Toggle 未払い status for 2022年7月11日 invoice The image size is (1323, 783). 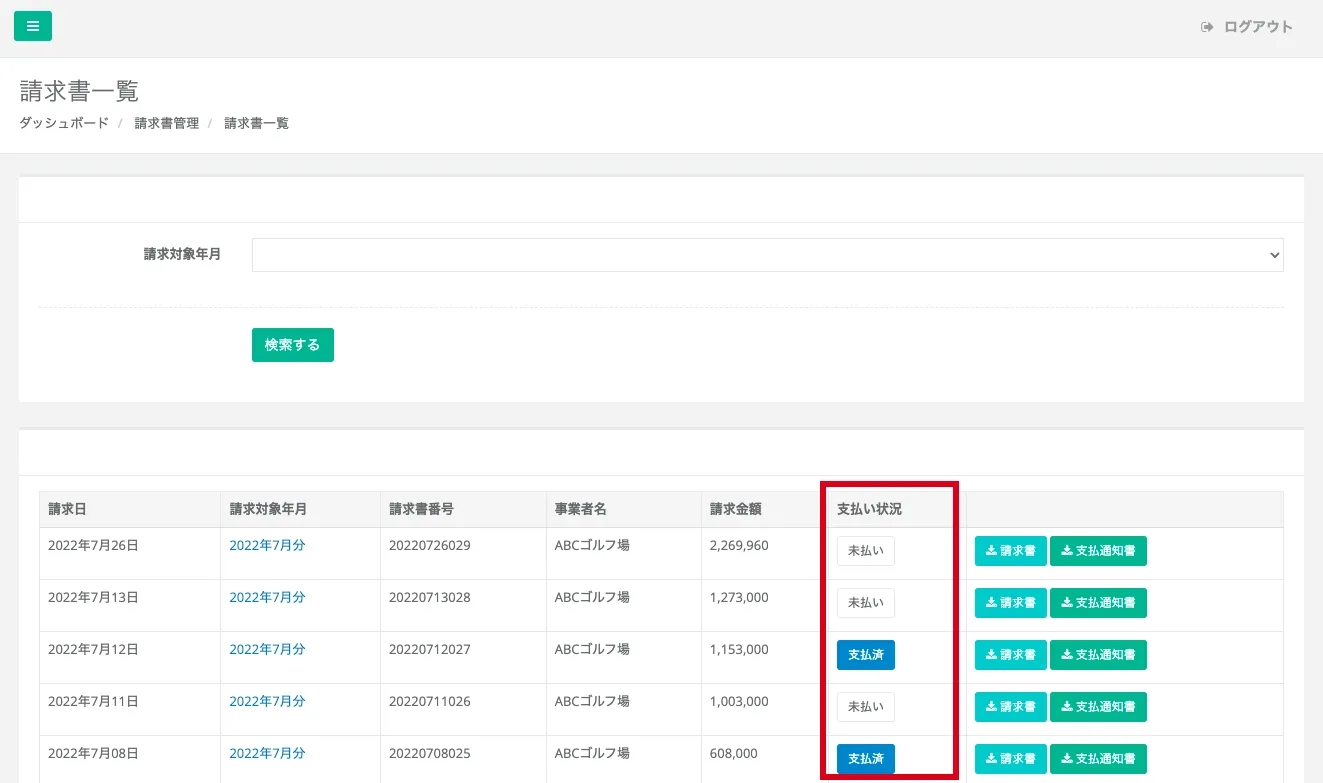click(865, 707)
